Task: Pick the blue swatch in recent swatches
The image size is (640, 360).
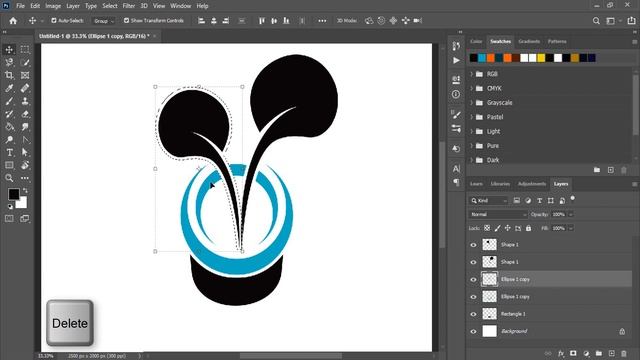Action: 482,58
